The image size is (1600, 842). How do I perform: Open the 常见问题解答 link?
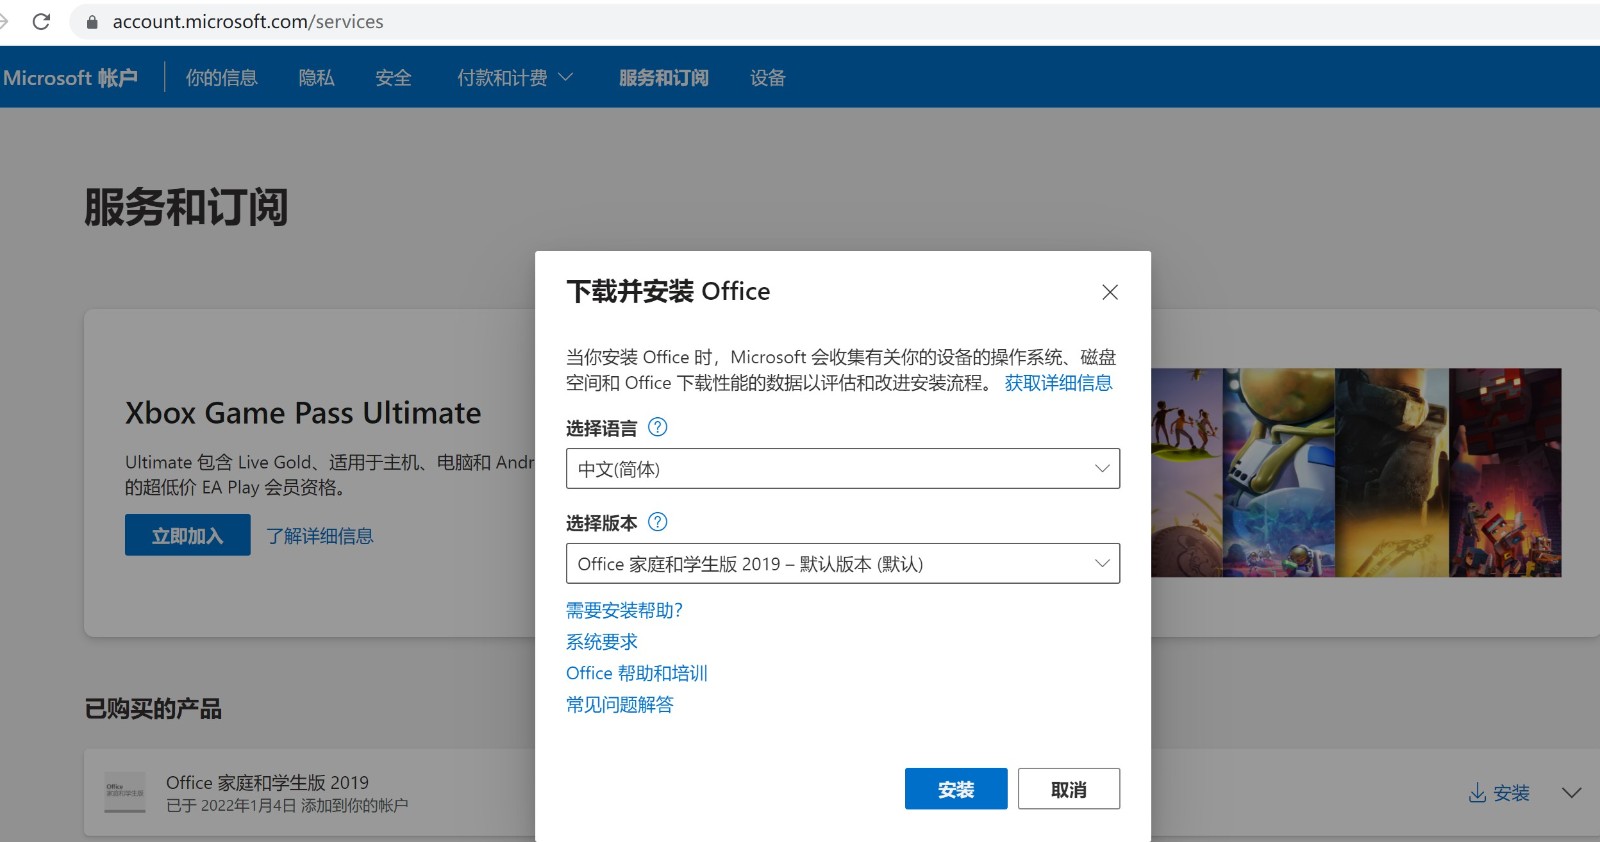point(620,705)
